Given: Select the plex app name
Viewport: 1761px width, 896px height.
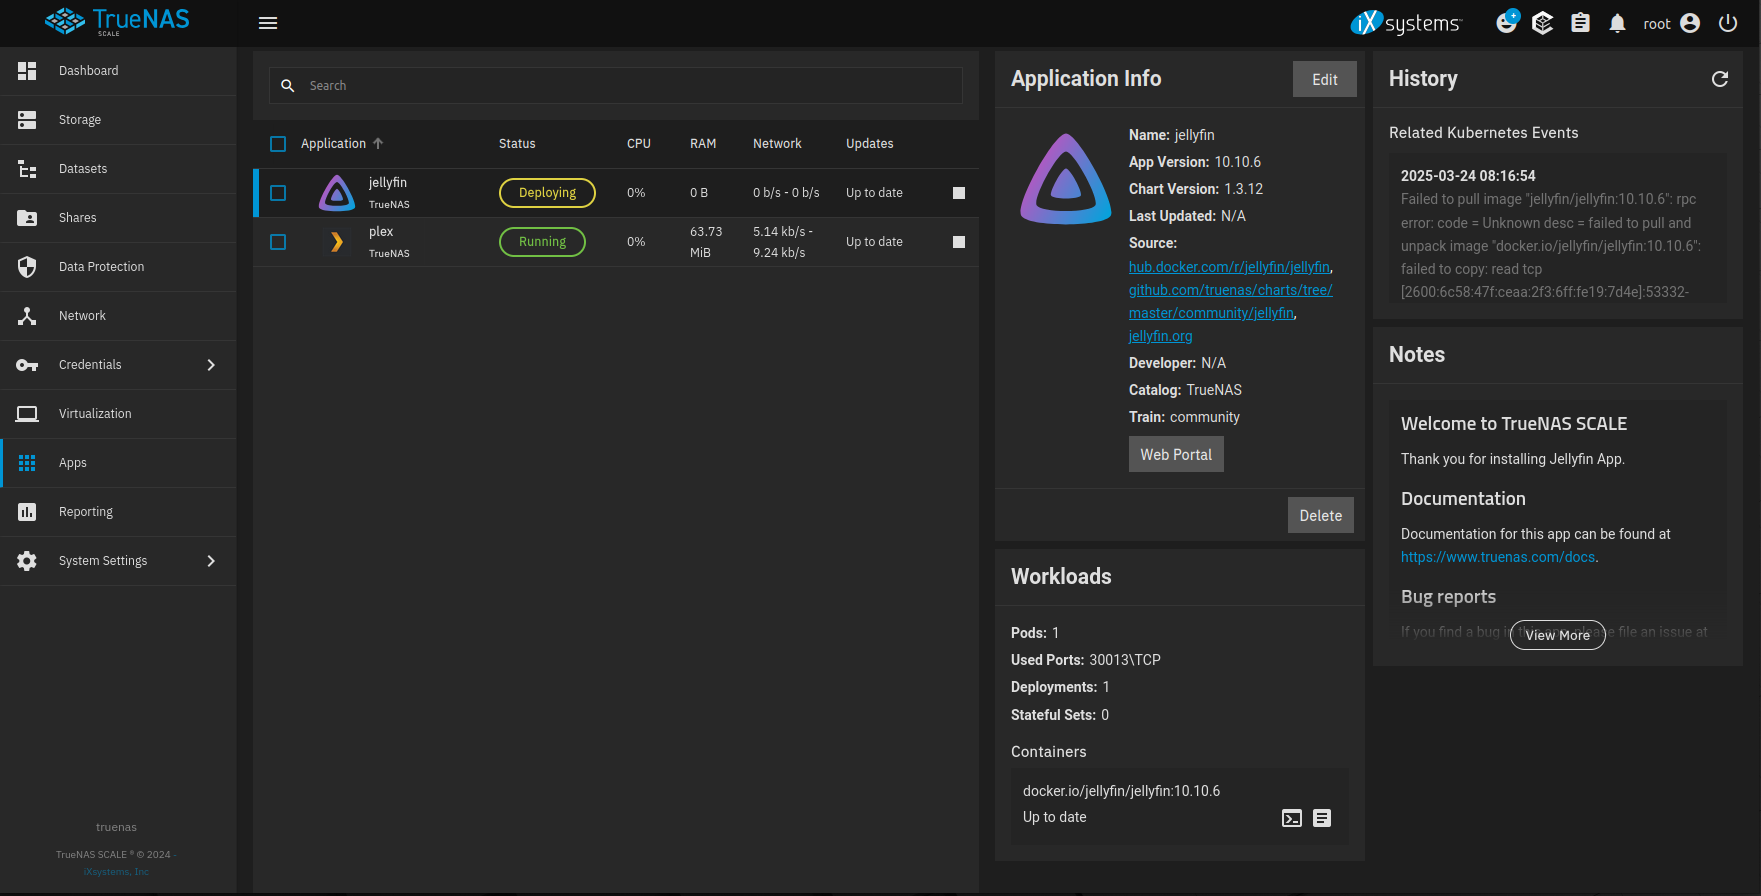Looking at the screenshot, I should pyautogui.click(x=381, y=232).
